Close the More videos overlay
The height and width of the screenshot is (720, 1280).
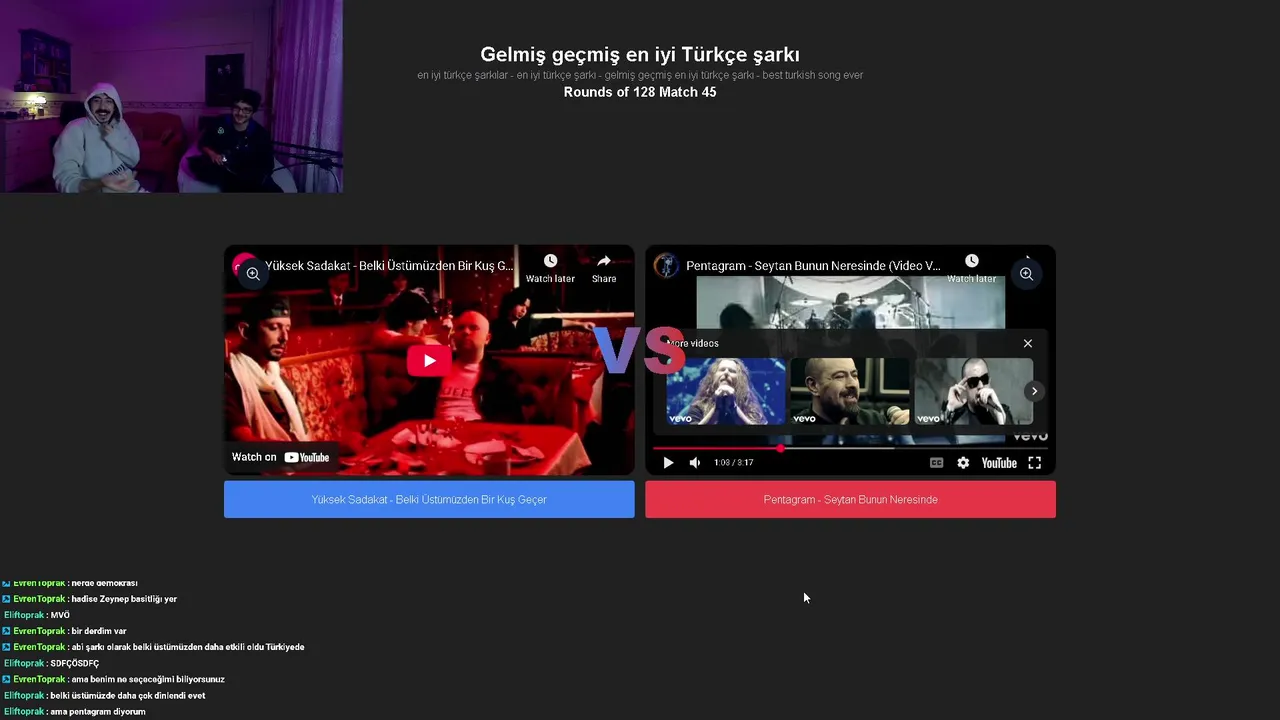click(x=1027, y=343)
